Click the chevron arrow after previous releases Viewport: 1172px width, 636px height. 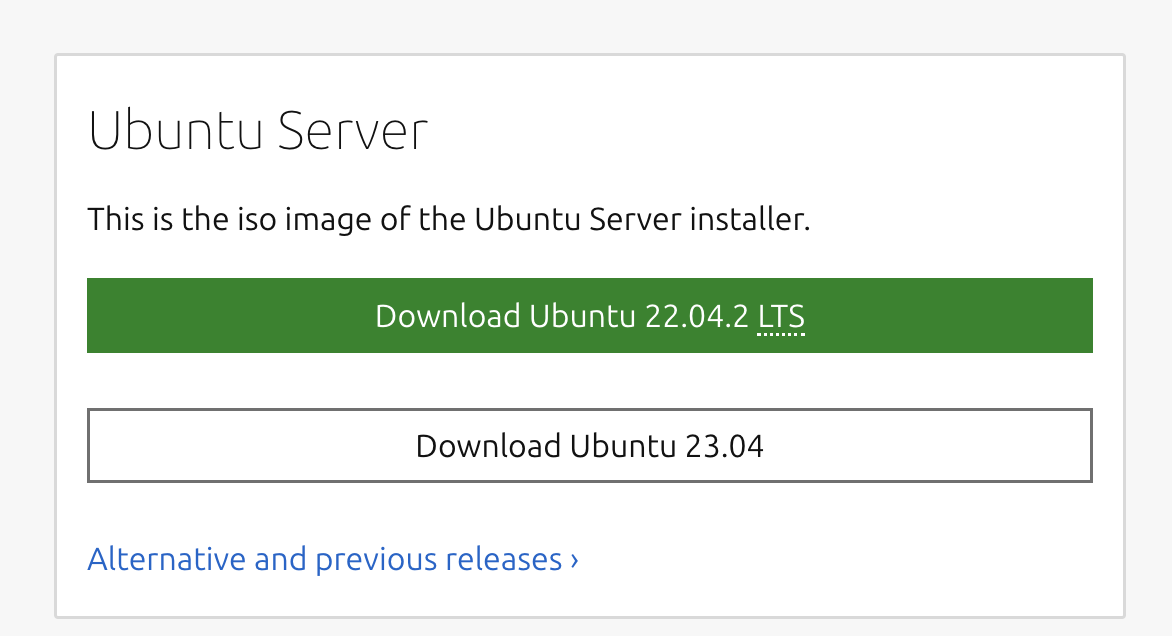pos(575,560)
